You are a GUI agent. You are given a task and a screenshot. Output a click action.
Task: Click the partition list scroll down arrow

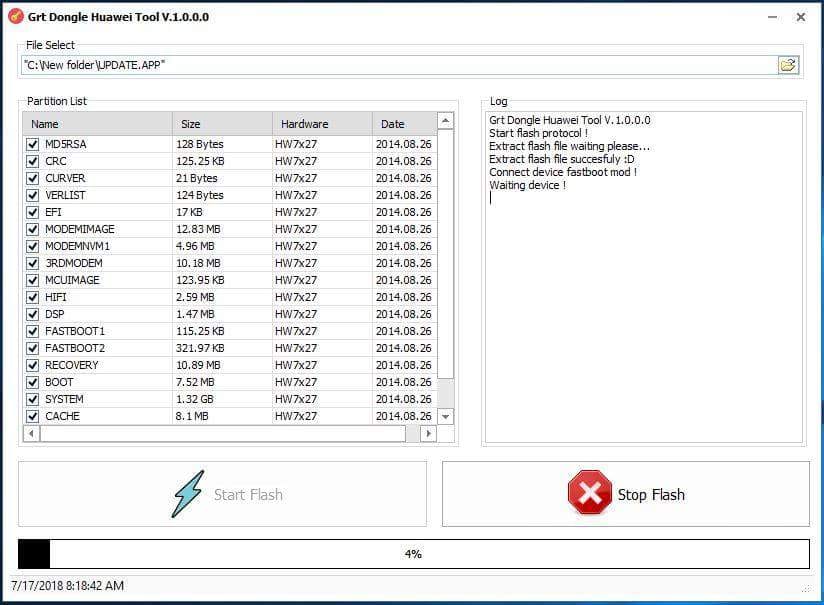(x=445, y=417)
